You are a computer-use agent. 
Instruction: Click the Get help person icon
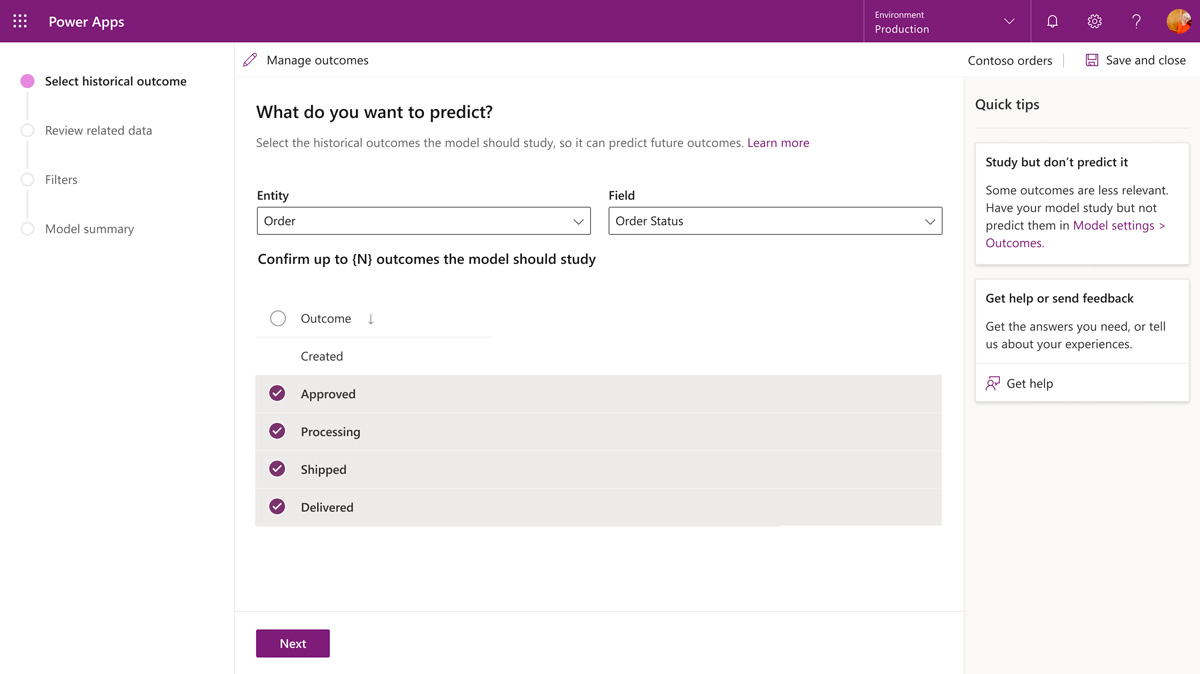(993, 383)
